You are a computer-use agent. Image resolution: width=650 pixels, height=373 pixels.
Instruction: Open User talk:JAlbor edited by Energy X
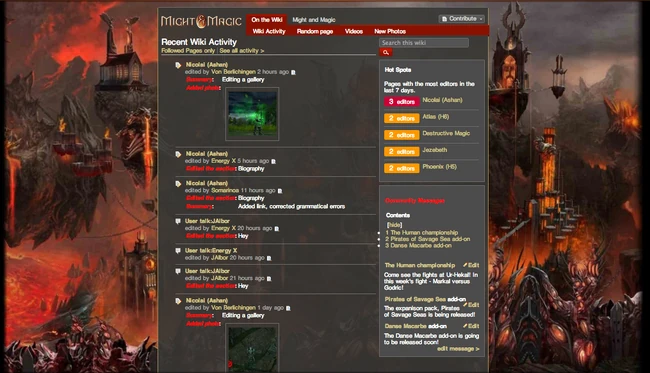[207, 221]
